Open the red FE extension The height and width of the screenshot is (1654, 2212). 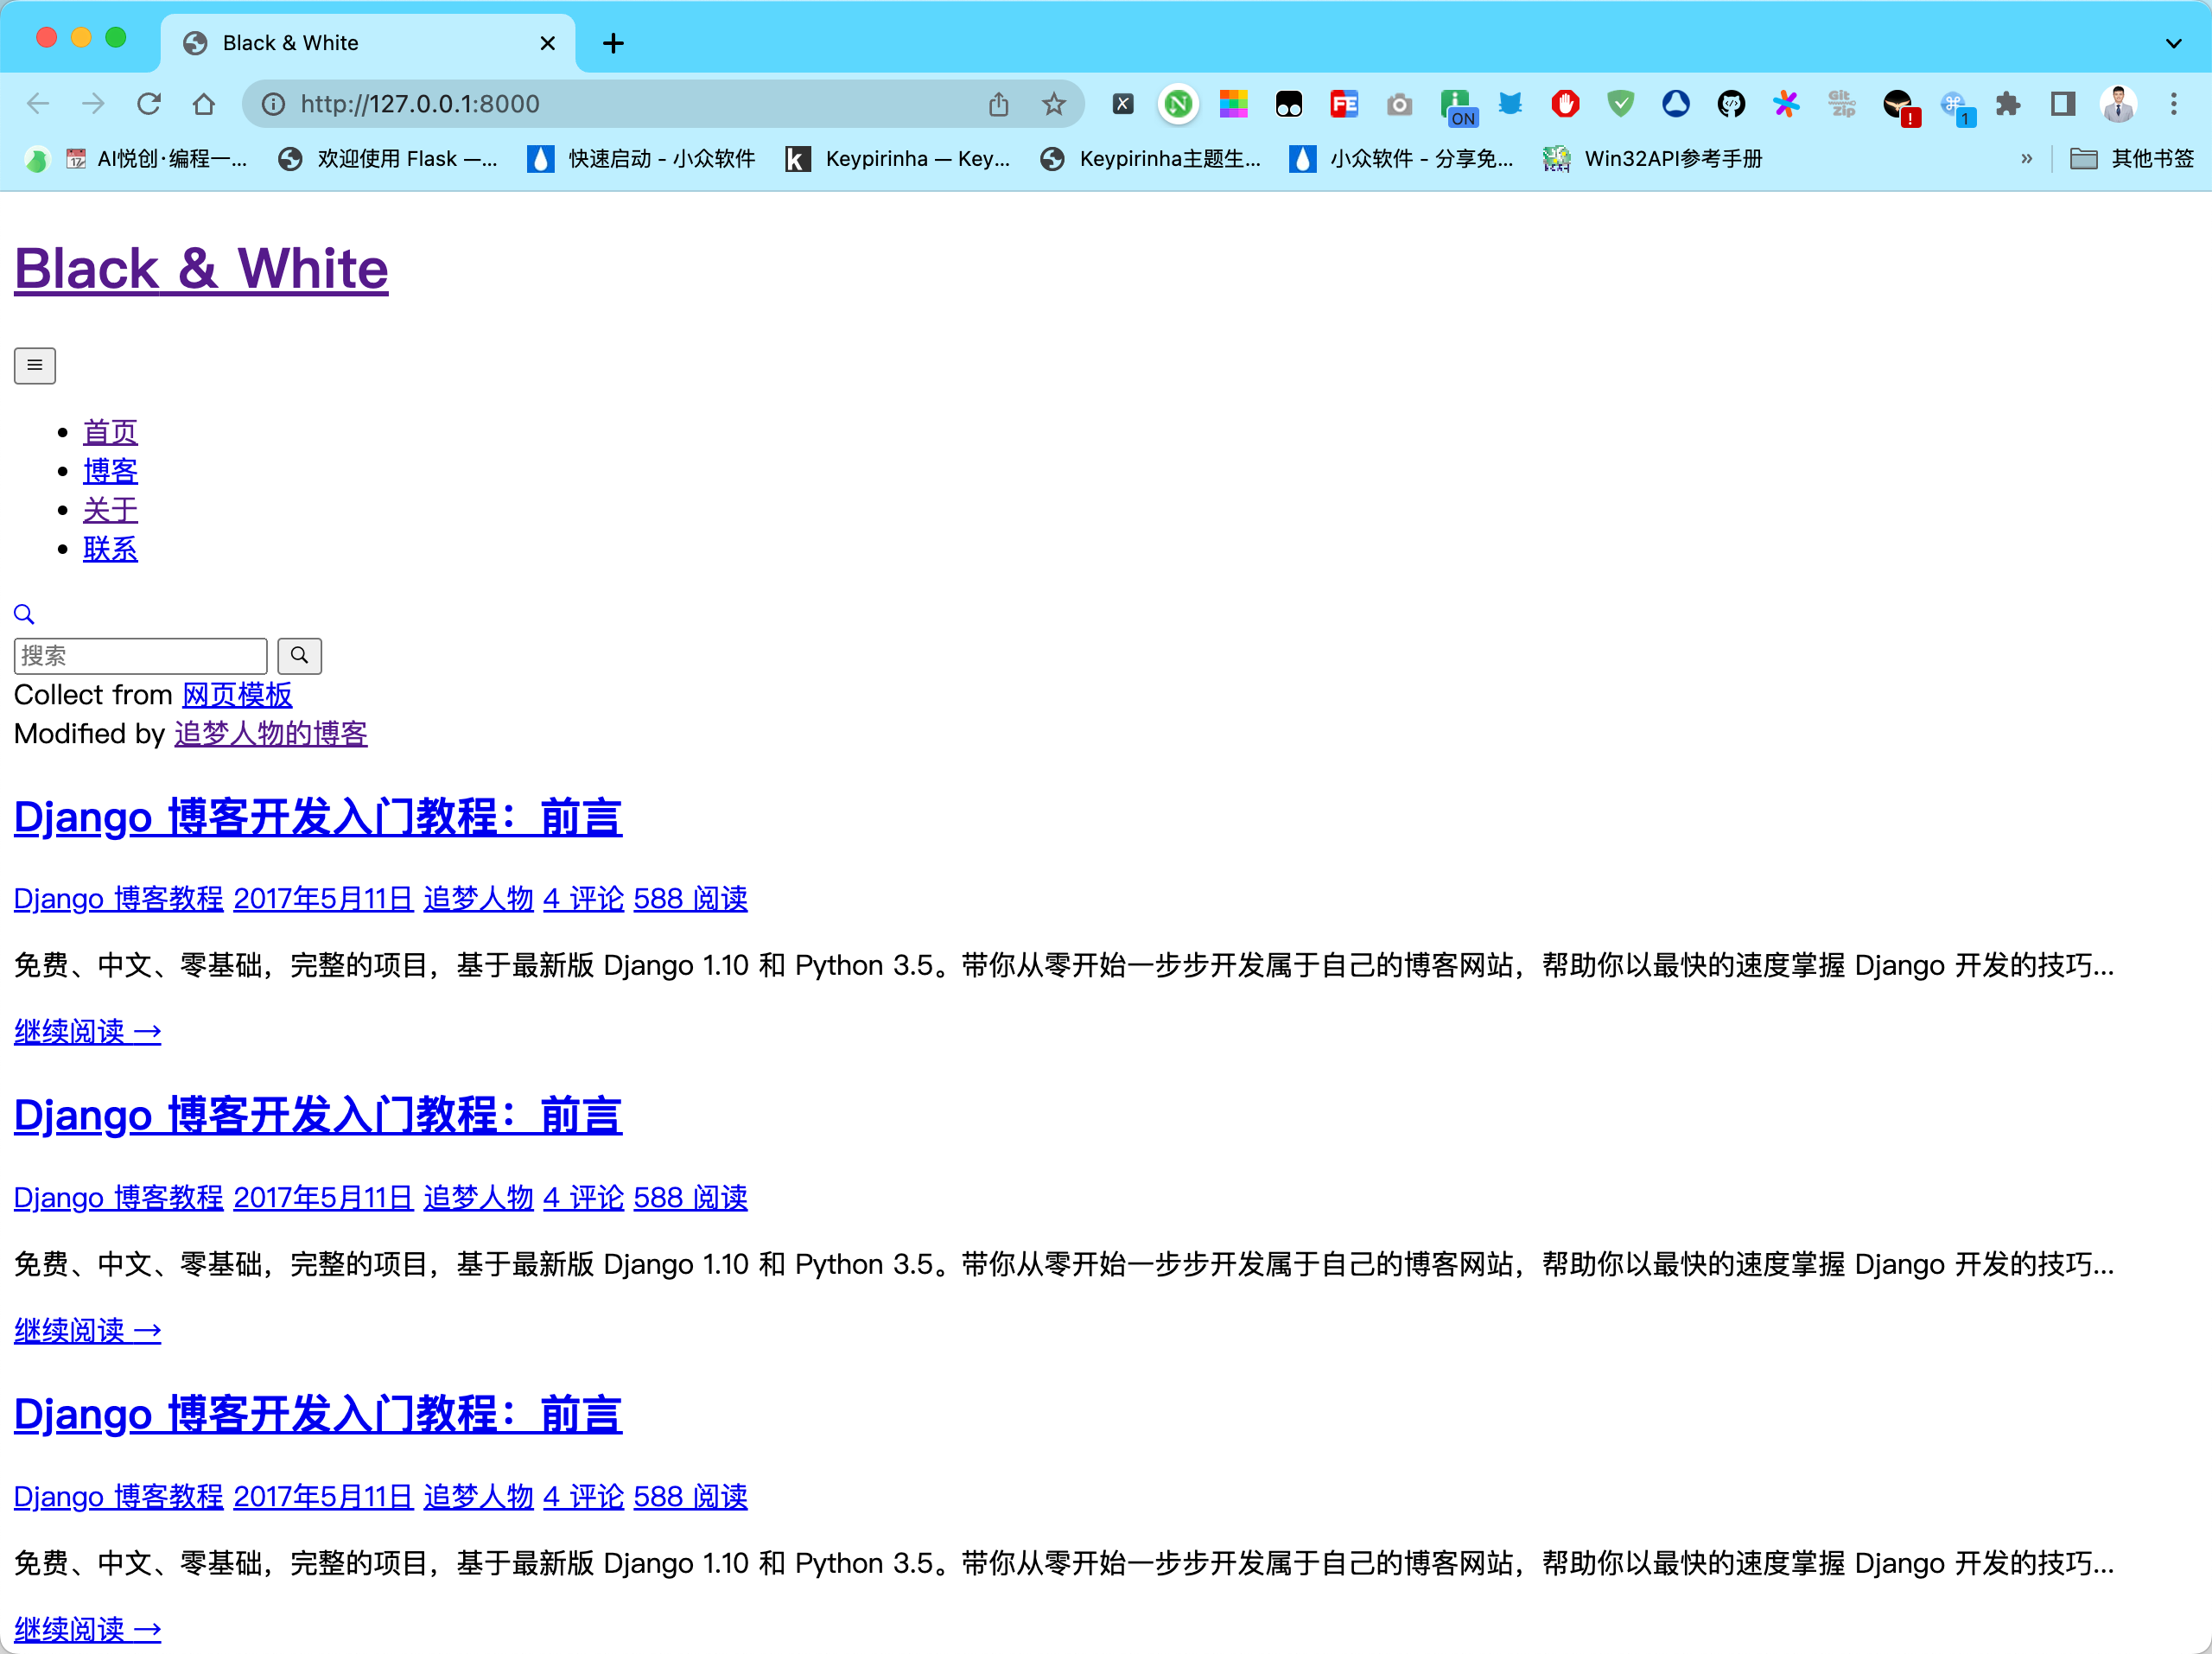tap(1344, 104)
